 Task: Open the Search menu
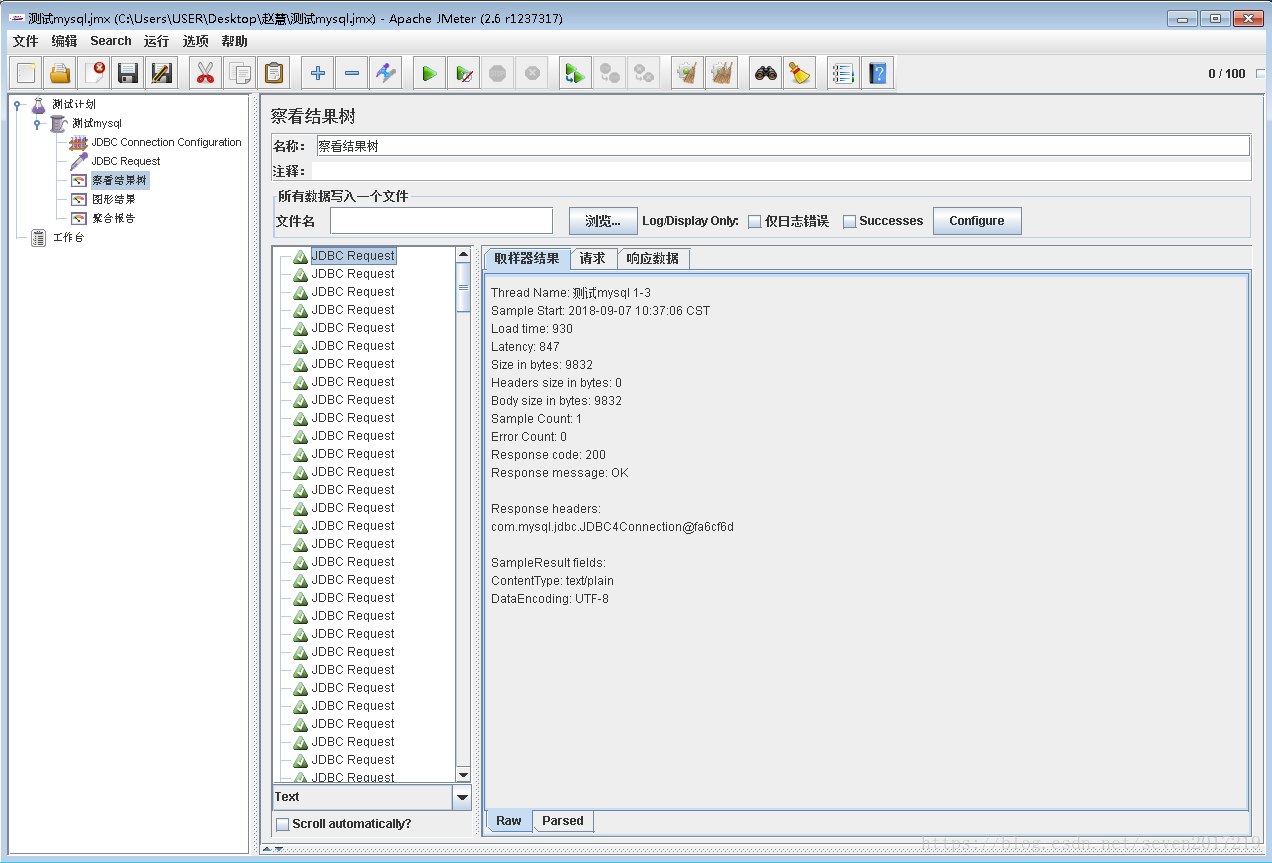pos(111,41)
